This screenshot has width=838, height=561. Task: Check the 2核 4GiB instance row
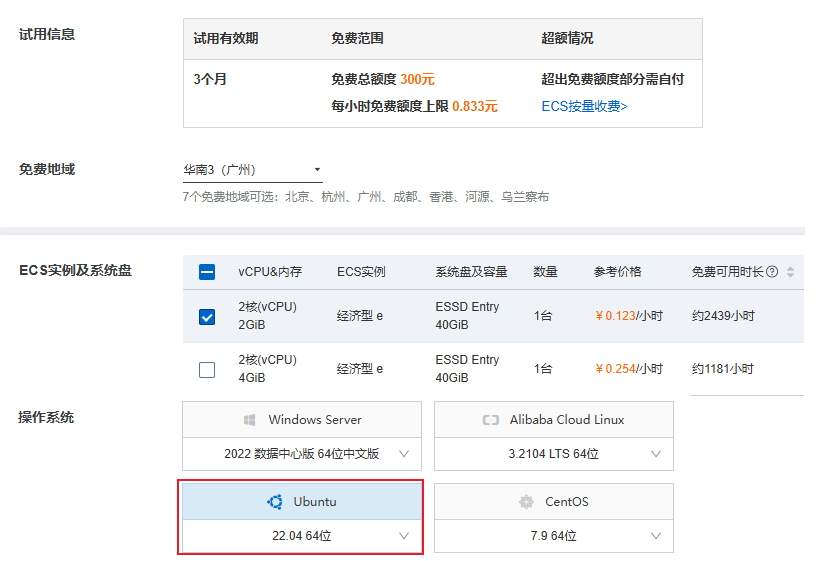pos(207,370)
